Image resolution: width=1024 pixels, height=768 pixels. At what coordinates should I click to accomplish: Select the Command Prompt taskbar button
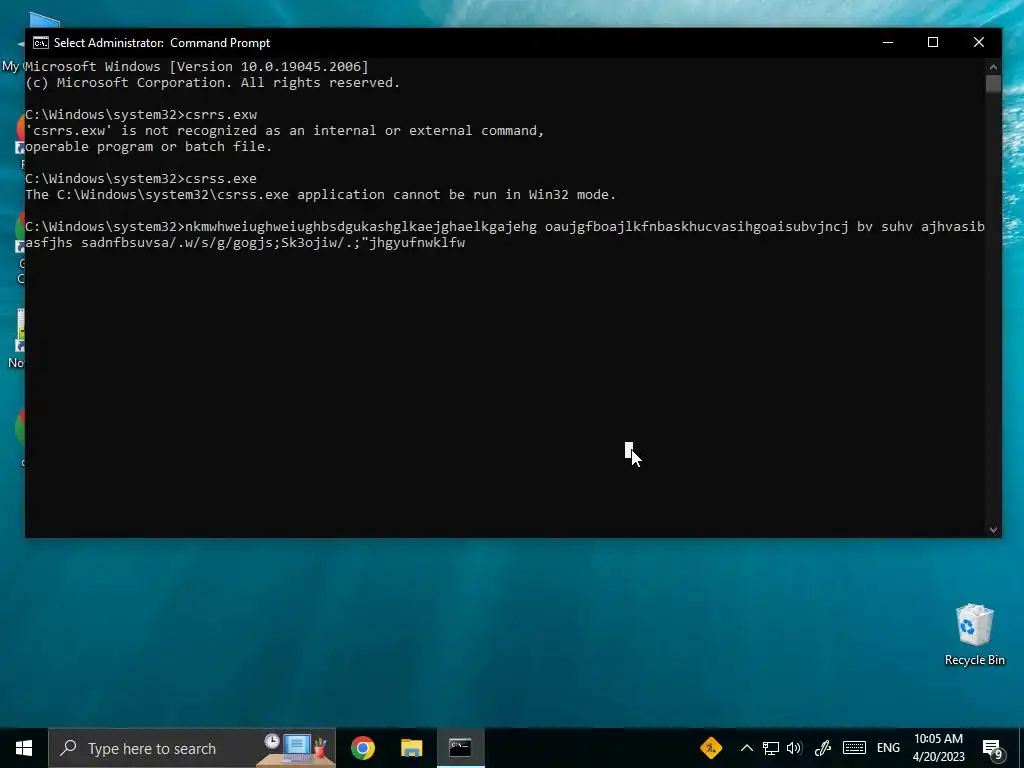coord(460,748)
